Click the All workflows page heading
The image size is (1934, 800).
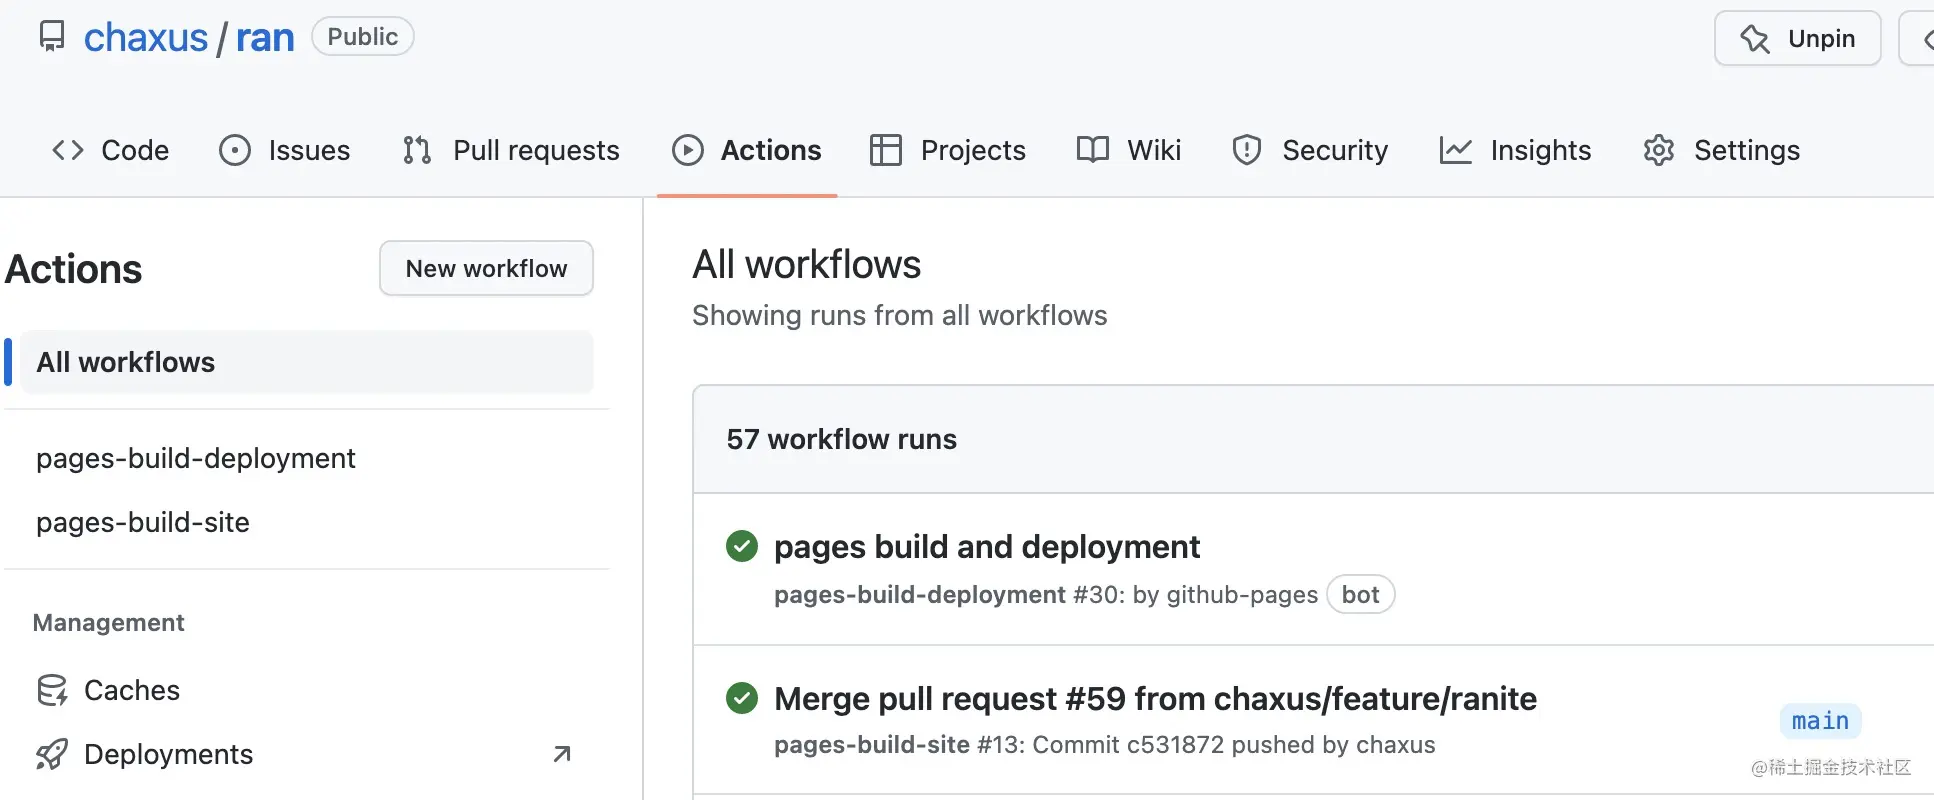pyautogui.click(x=807, y=264)
